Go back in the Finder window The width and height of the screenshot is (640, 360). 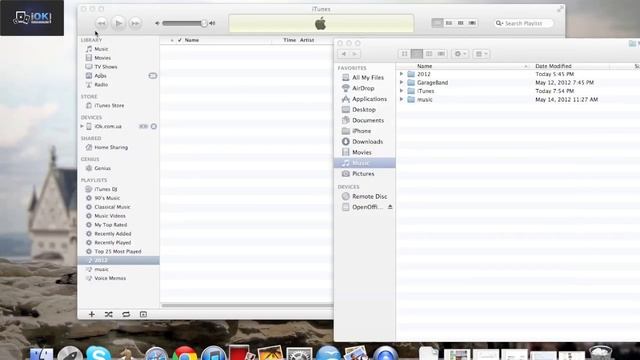[x=344, y=54]
